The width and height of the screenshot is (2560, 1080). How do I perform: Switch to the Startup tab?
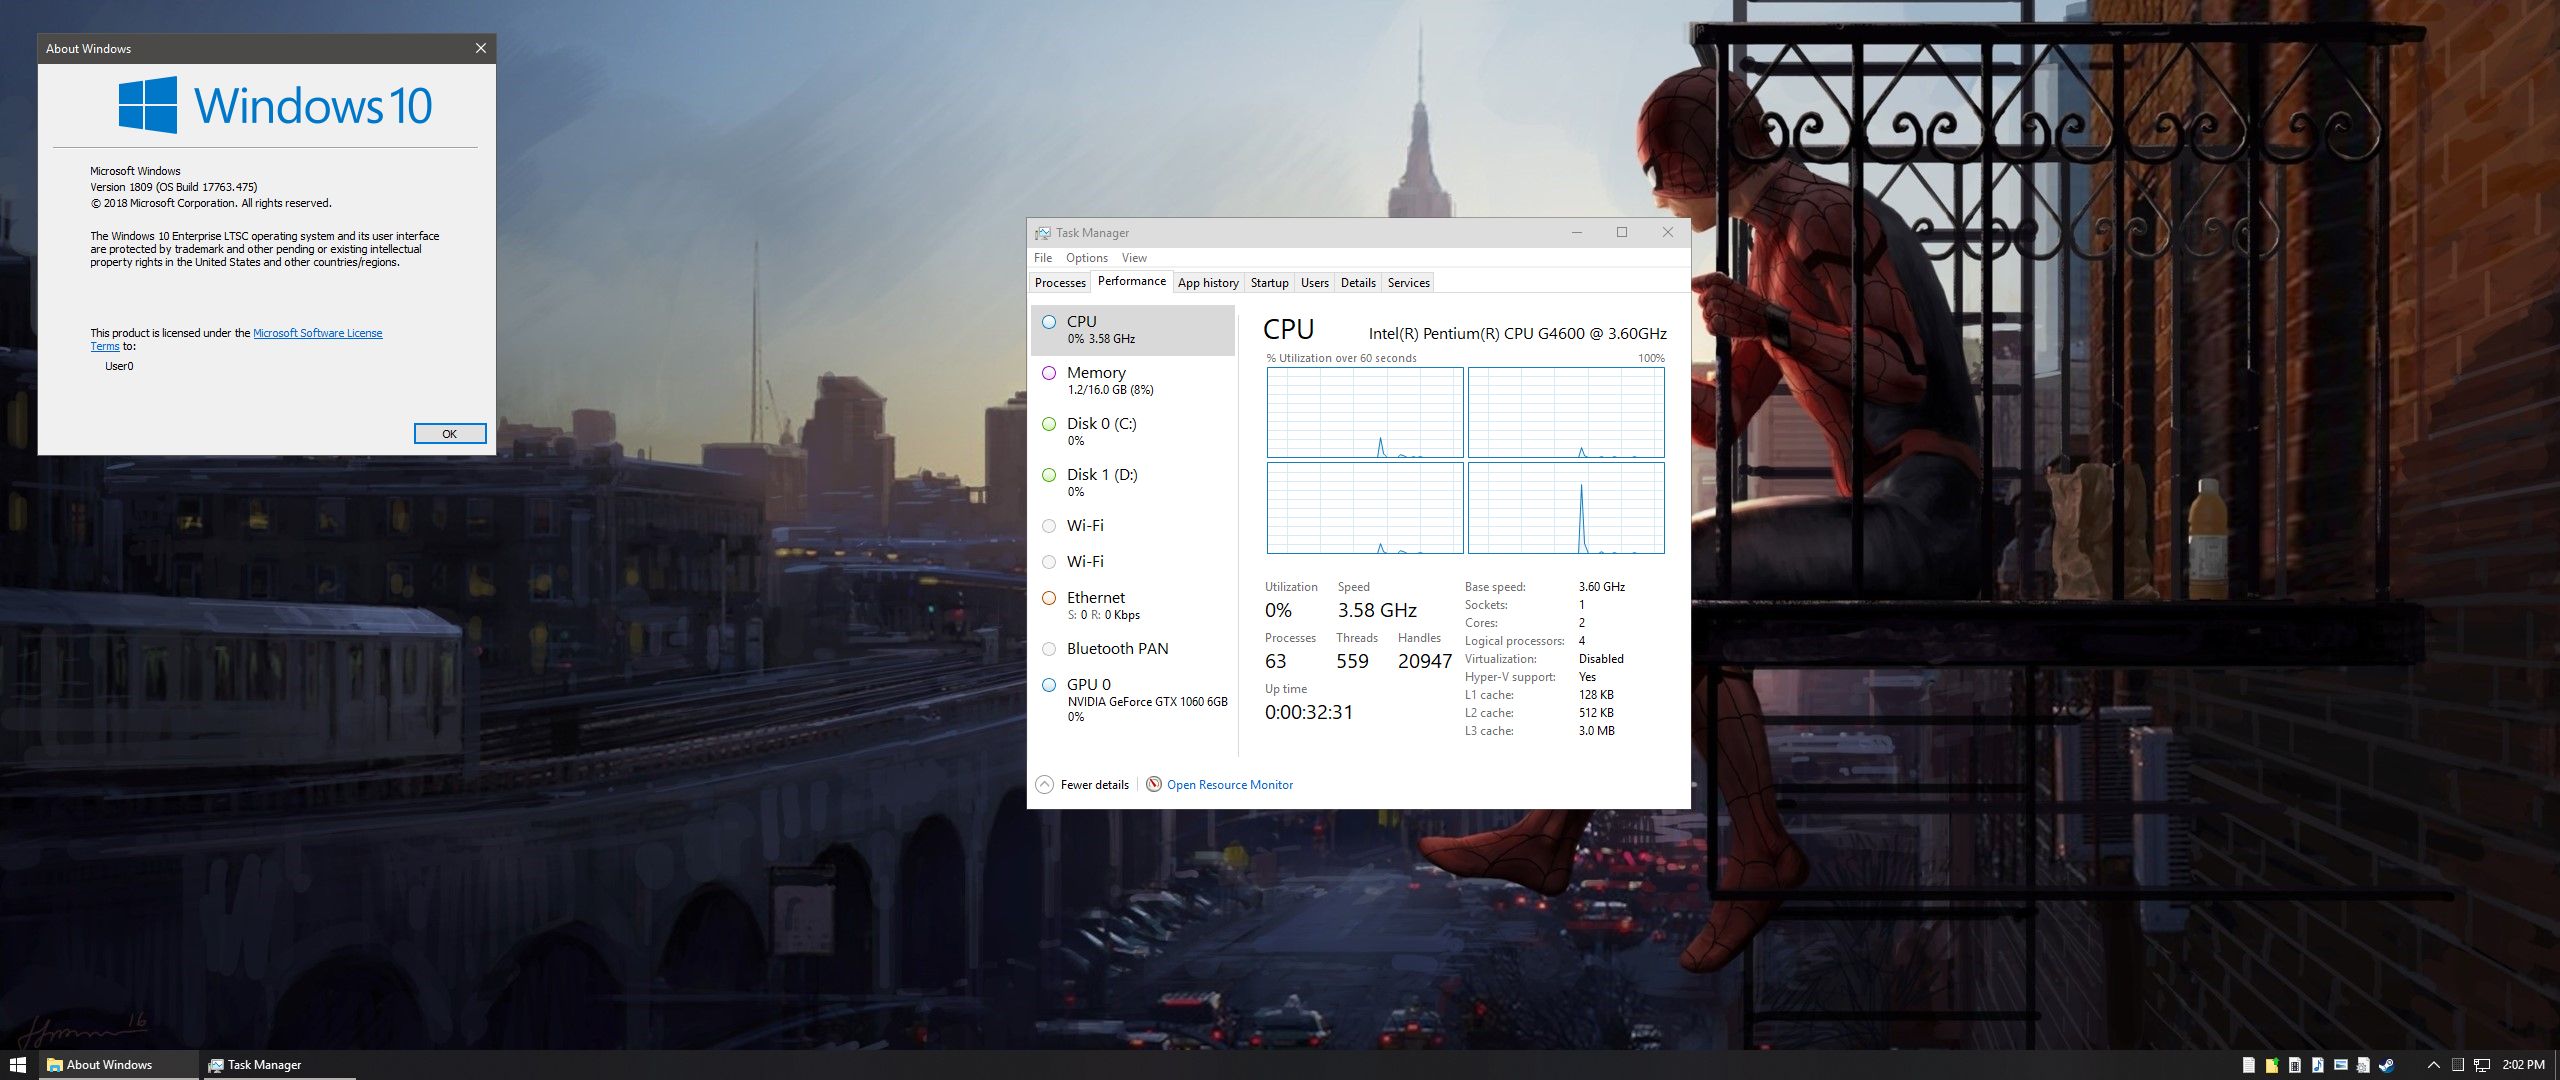[1269, 283]
